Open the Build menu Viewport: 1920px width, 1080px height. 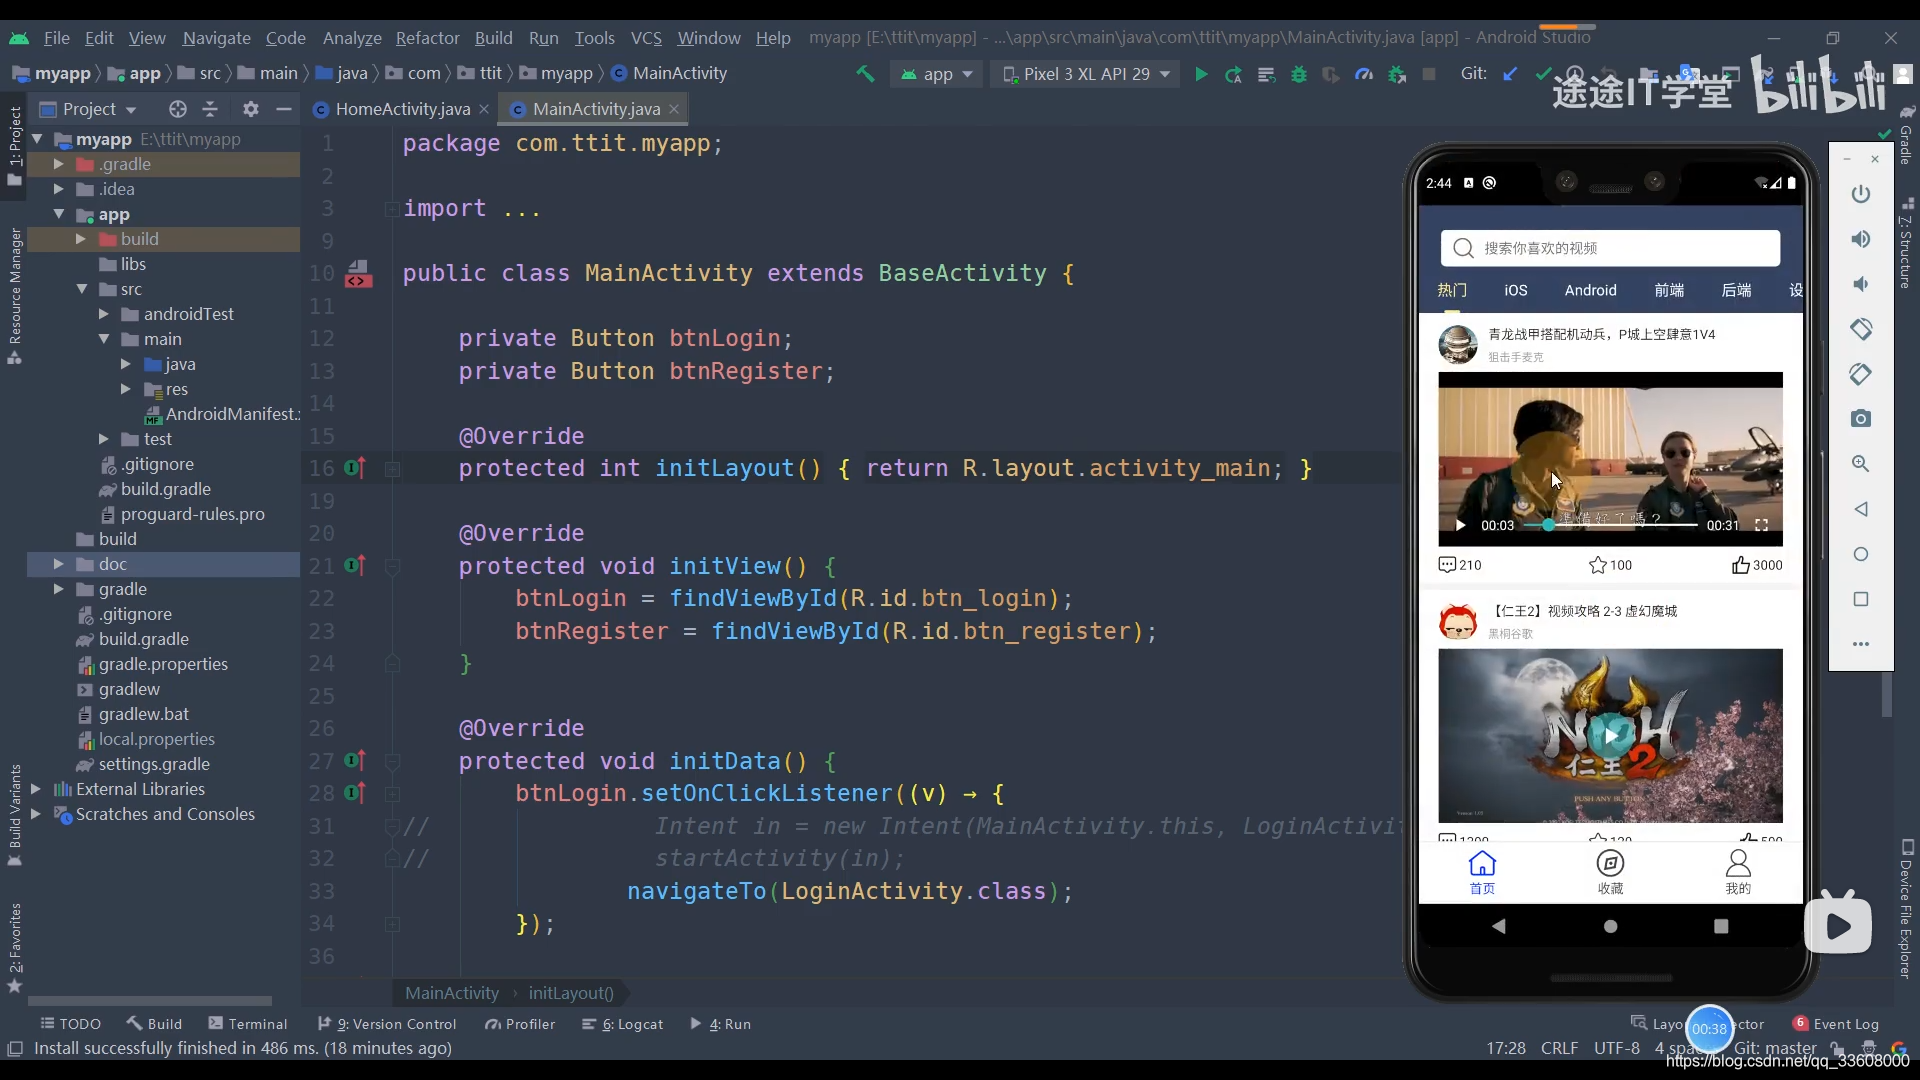pyautogui.click(x=493, y=37)
